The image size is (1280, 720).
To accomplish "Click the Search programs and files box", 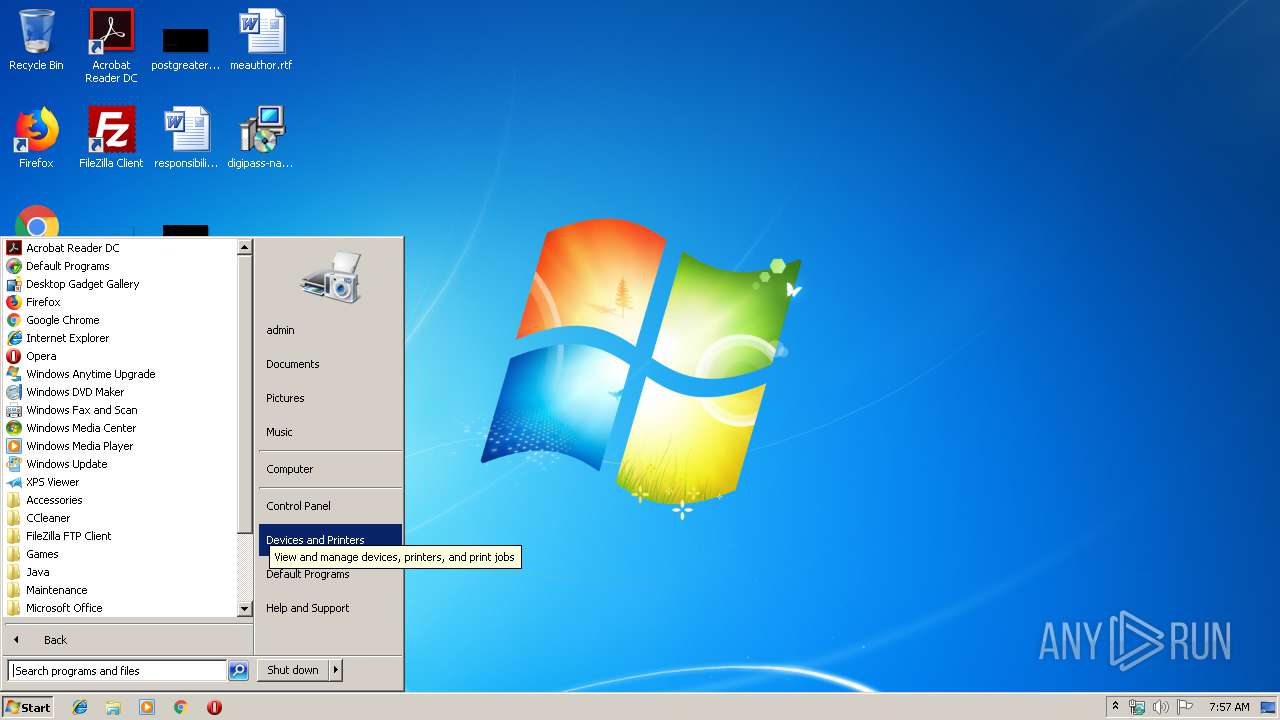I will tap(117, 671).
